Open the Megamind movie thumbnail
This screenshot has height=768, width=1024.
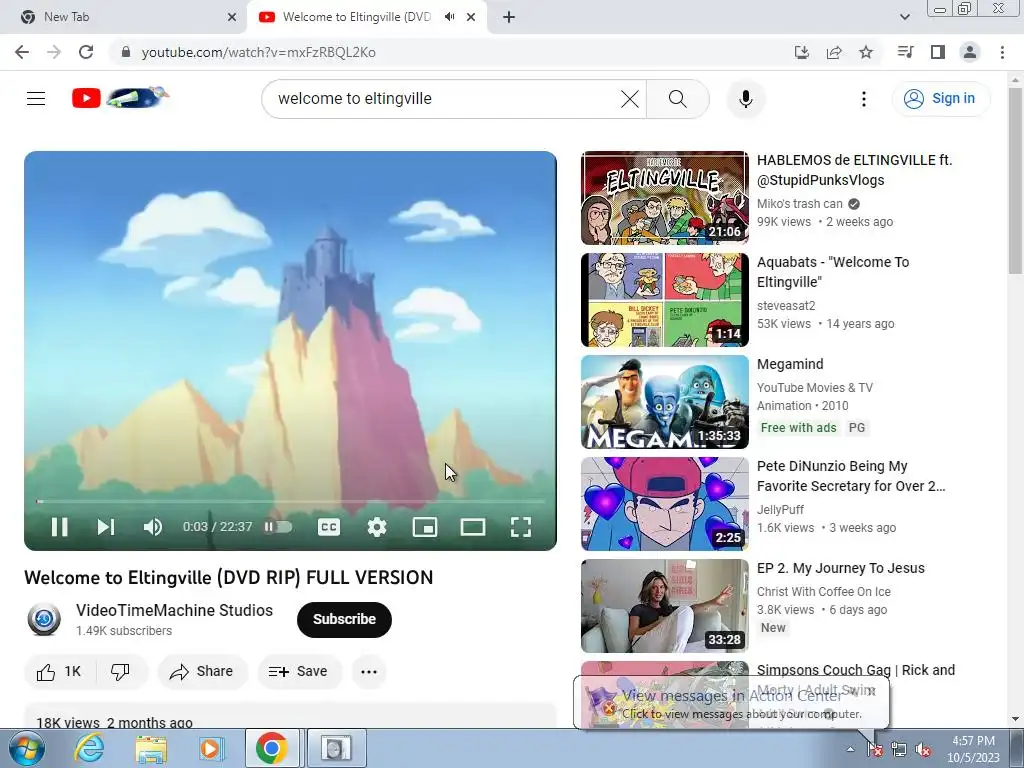pos(665,402)
